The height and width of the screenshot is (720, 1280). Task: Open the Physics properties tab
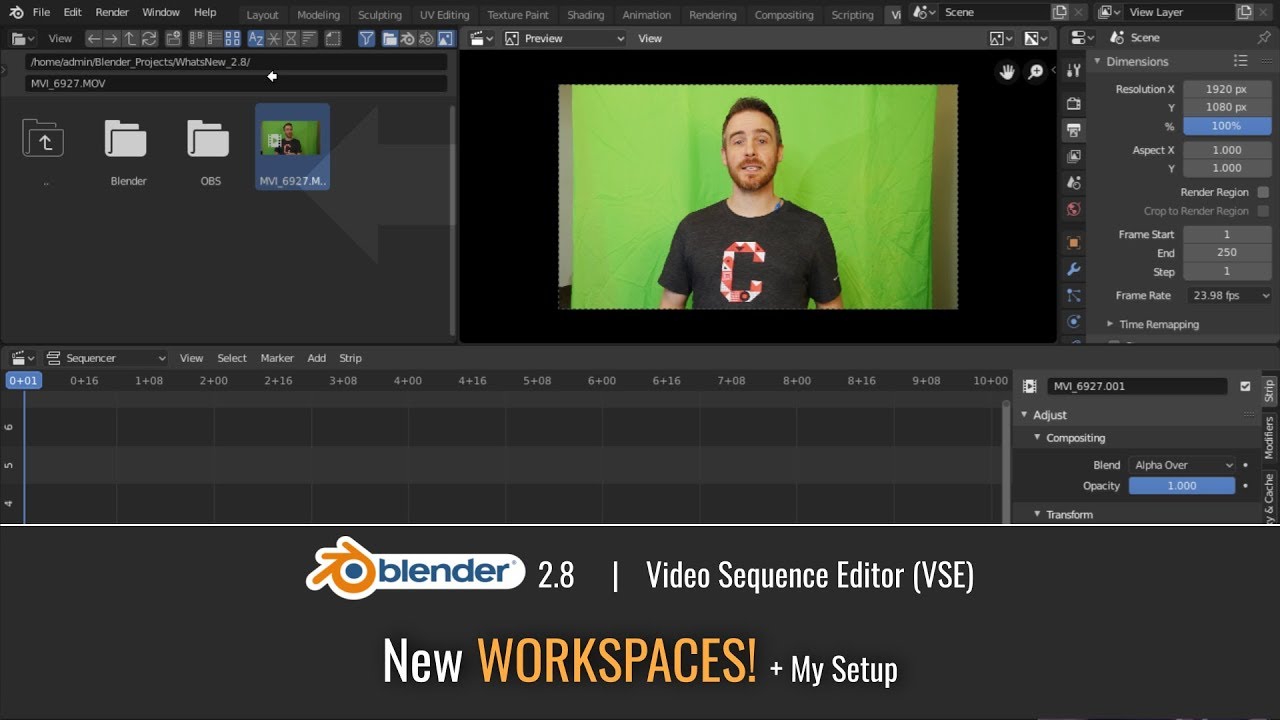pos(1074,322)
